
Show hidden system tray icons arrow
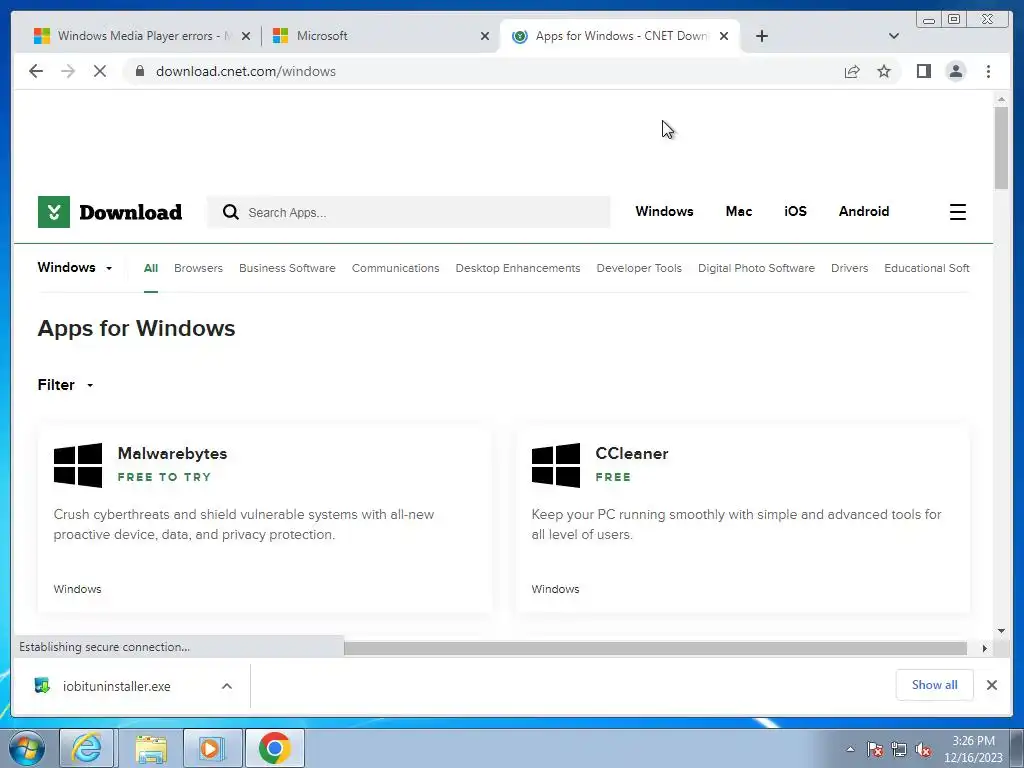click(x=850, y=750)
